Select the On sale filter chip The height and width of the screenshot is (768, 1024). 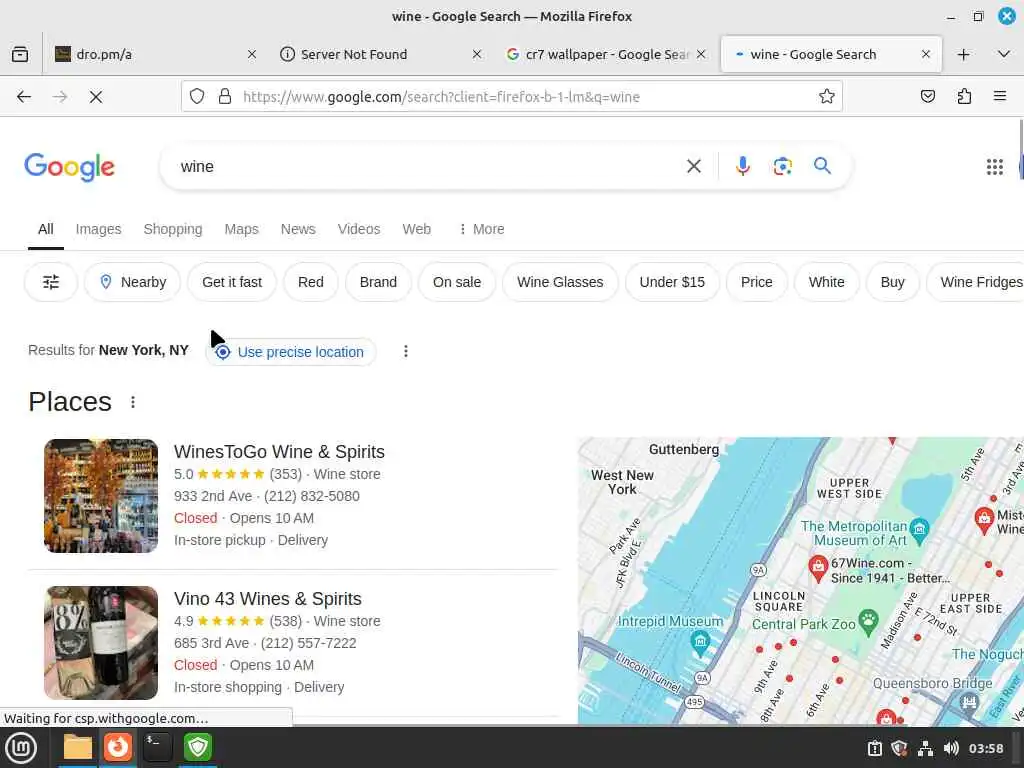click(x=456, y=282)
